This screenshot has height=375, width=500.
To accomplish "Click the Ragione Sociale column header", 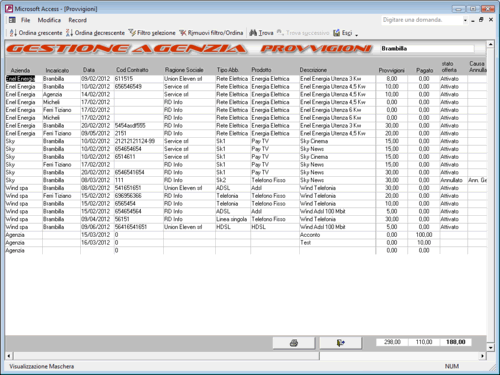I will 184,70.
